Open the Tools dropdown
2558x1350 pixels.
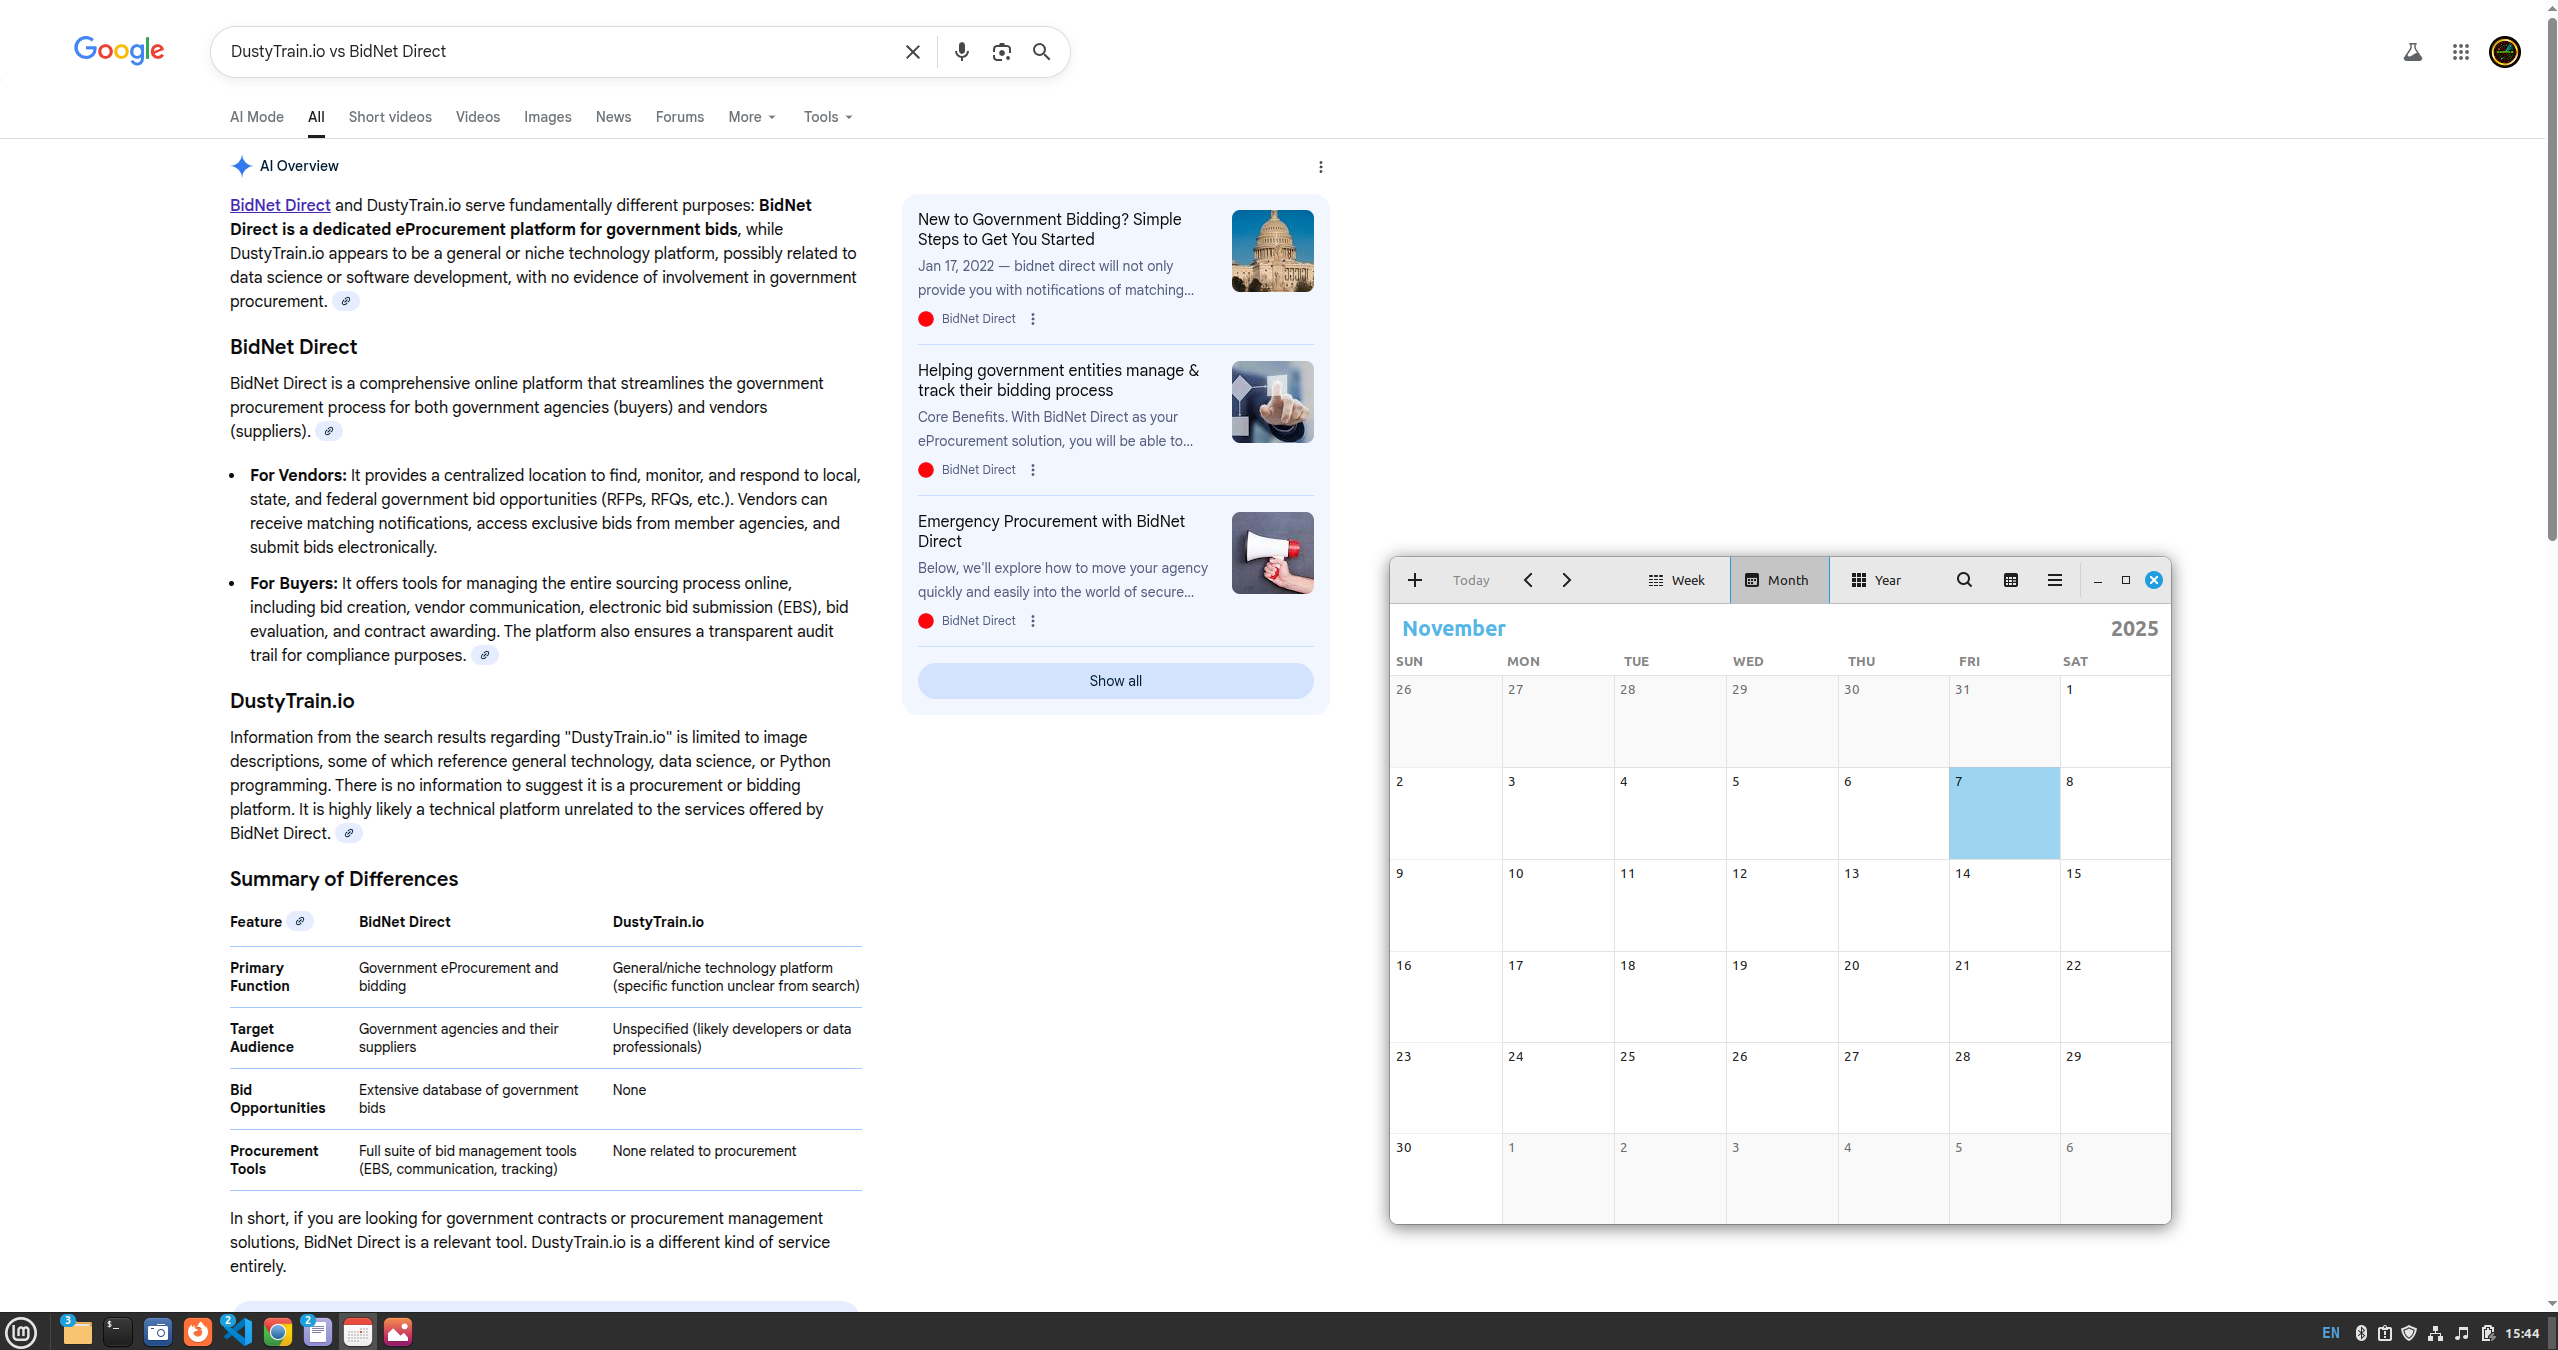coord(827,117)
